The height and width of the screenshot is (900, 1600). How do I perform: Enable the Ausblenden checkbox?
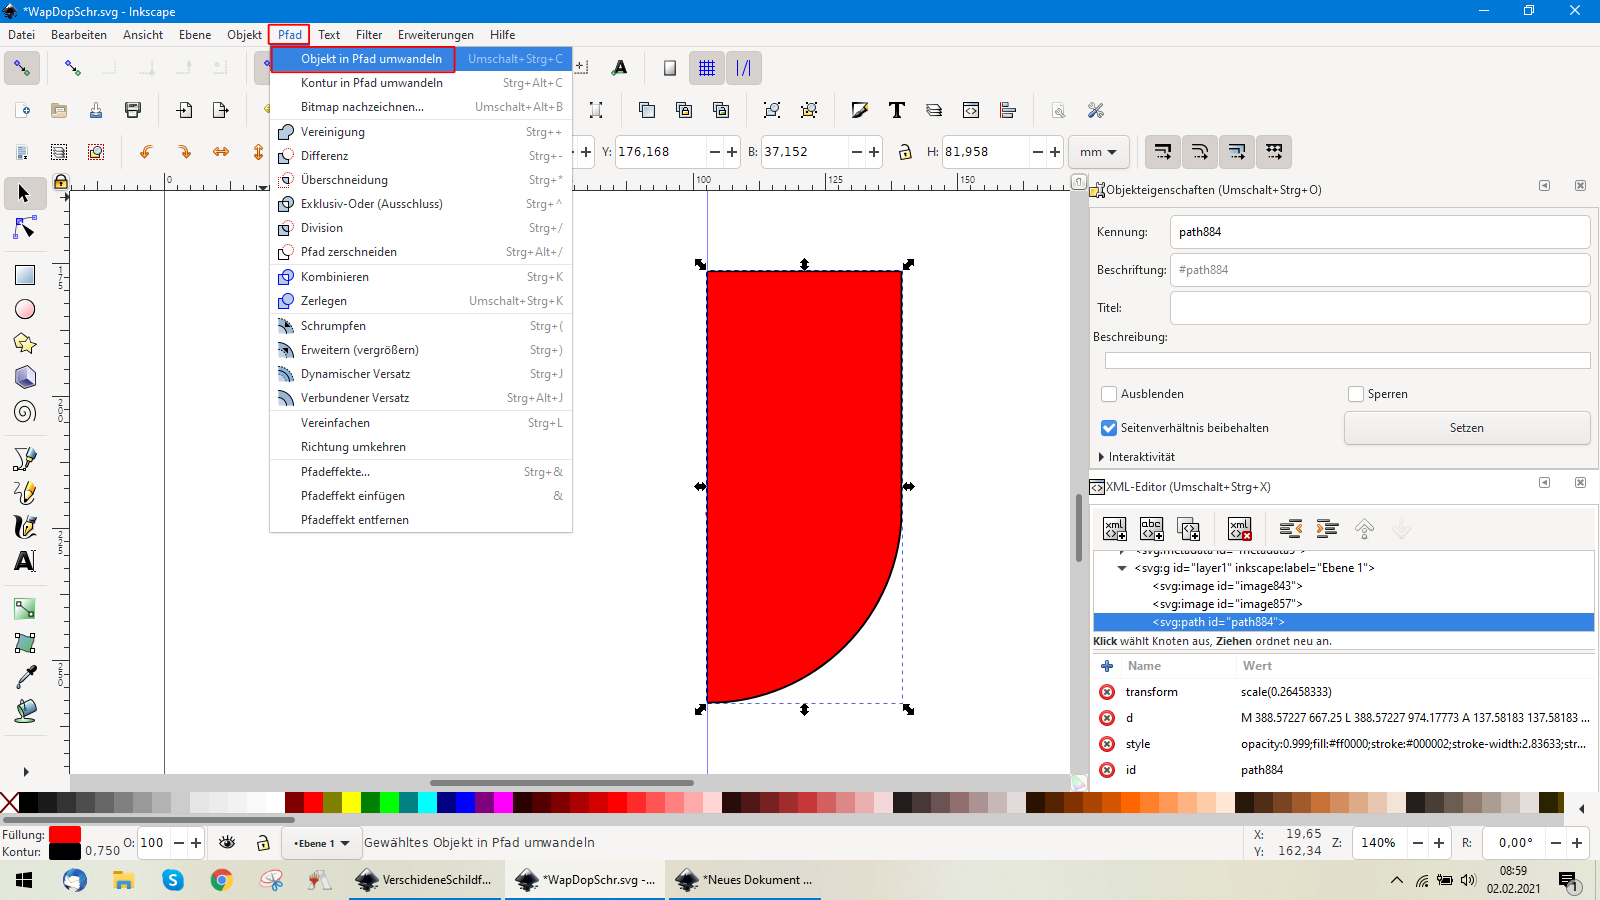pos(1109,394)
